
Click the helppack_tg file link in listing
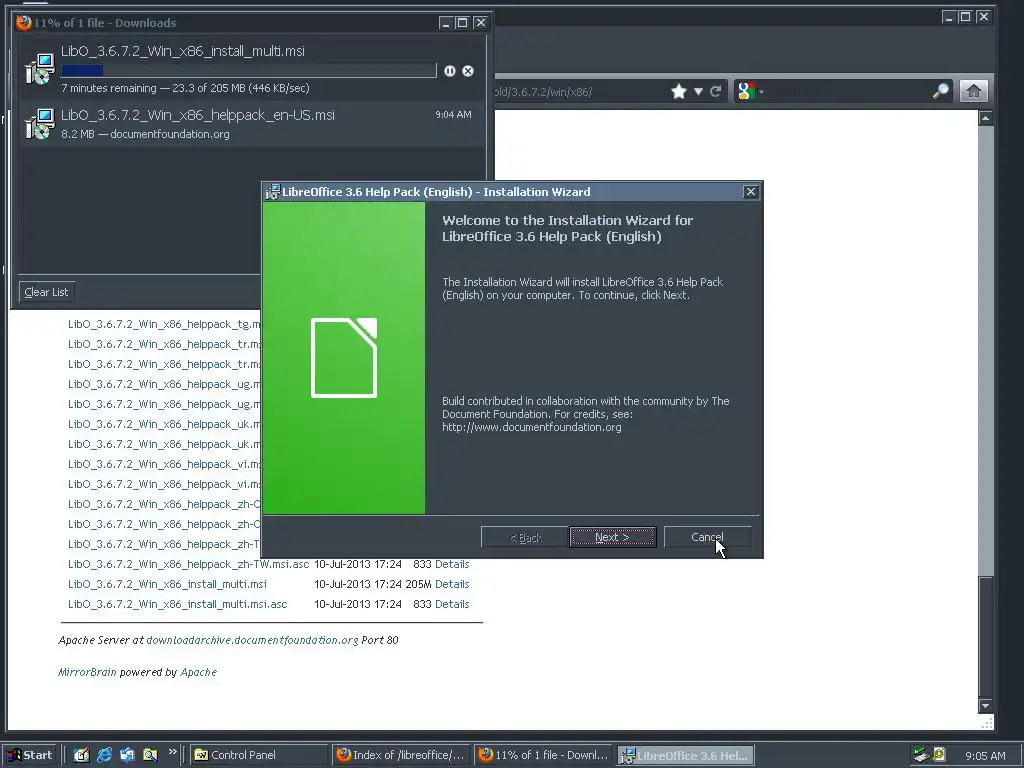pos(164,324)
